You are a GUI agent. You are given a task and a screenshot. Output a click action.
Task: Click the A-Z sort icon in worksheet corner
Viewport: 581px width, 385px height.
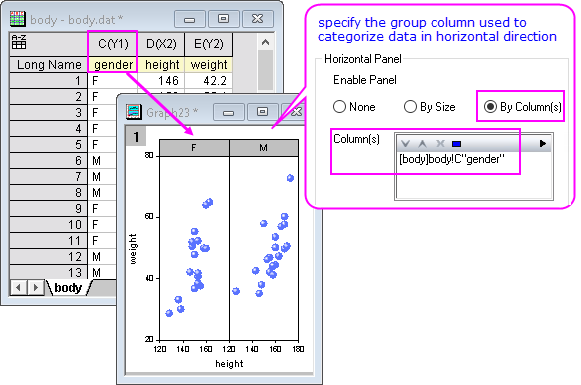[19, 42]
